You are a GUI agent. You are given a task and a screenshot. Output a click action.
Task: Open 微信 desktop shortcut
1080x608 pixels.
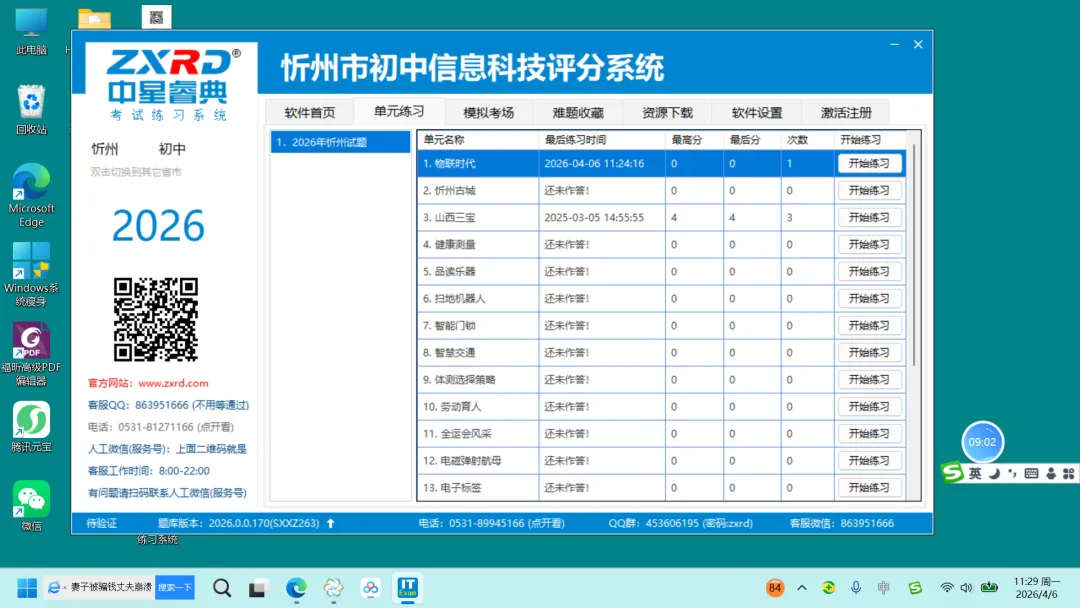coord(31,506)
